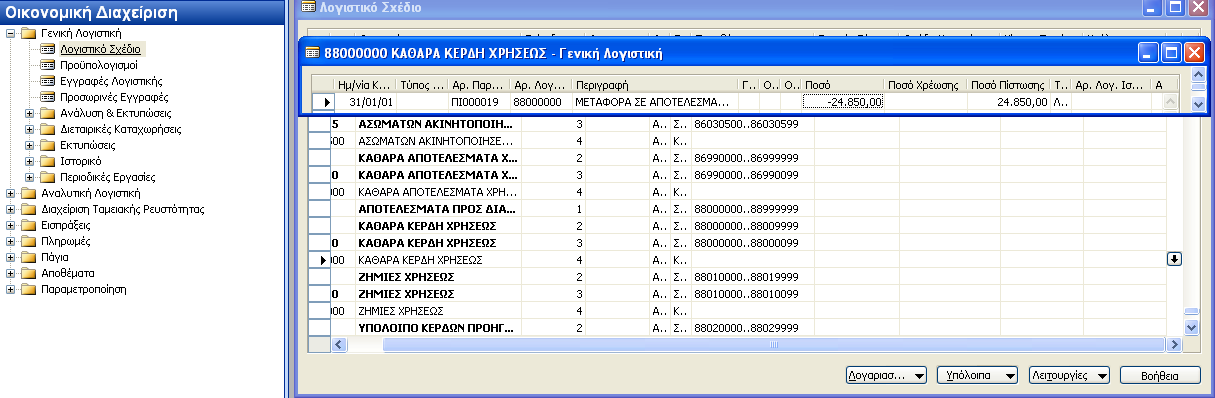Image resolution: width=1215 pixels, height=398 pixels.
Task: Click the Ημ/νία Κ... column header
Action: coord(366,85)
